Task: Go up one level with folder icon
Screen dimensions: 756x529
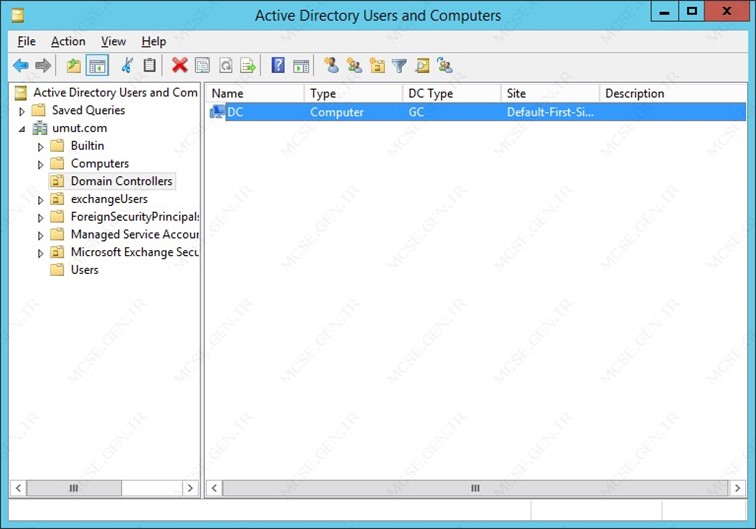Action: click(73, 65)
